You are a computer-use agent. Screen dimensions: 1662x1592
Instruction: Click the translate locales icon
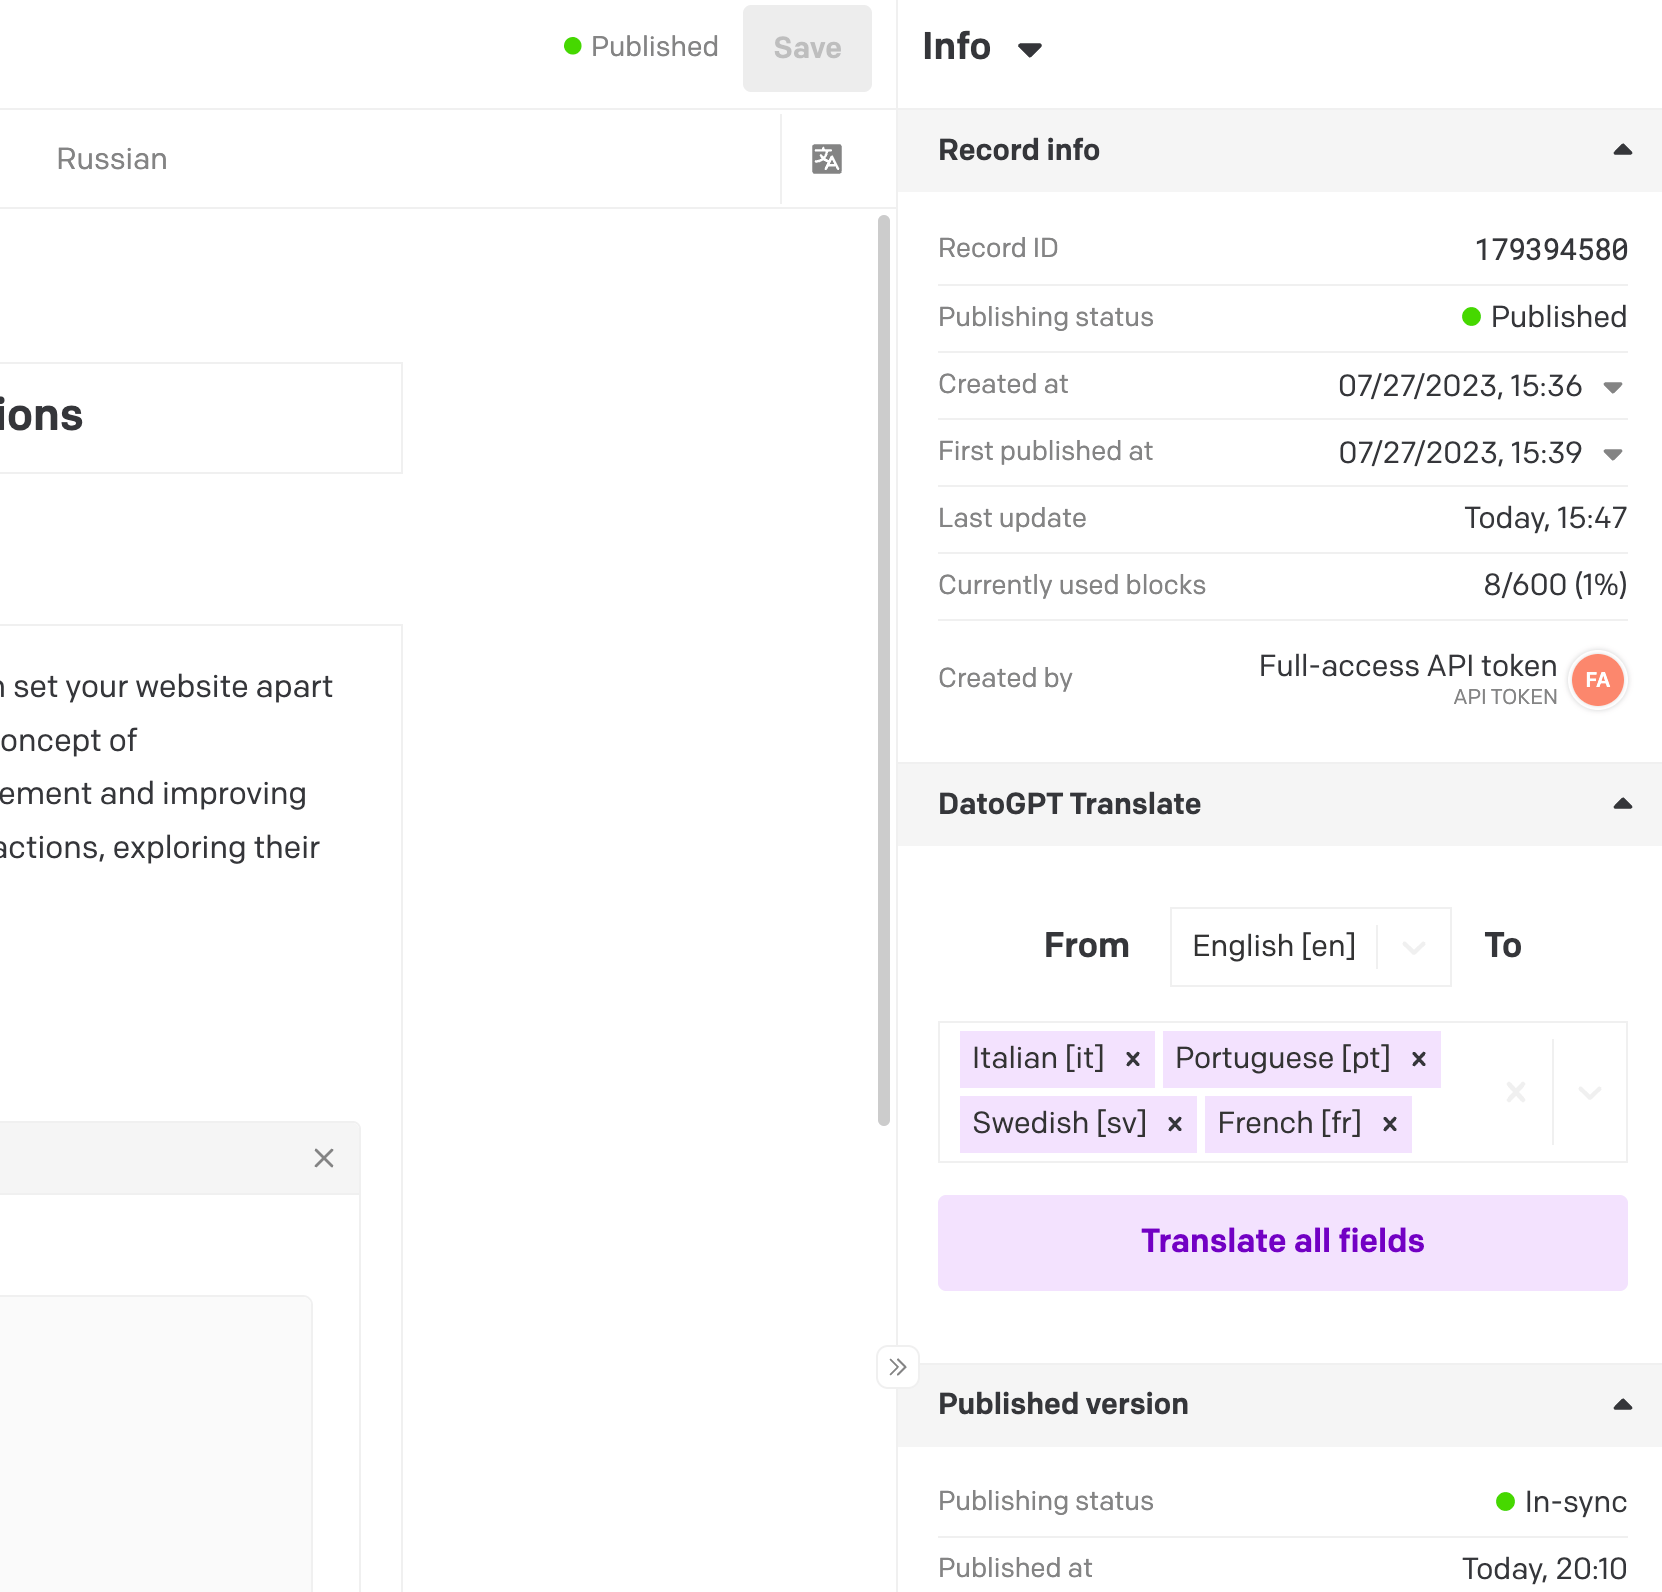pos(827,159)
